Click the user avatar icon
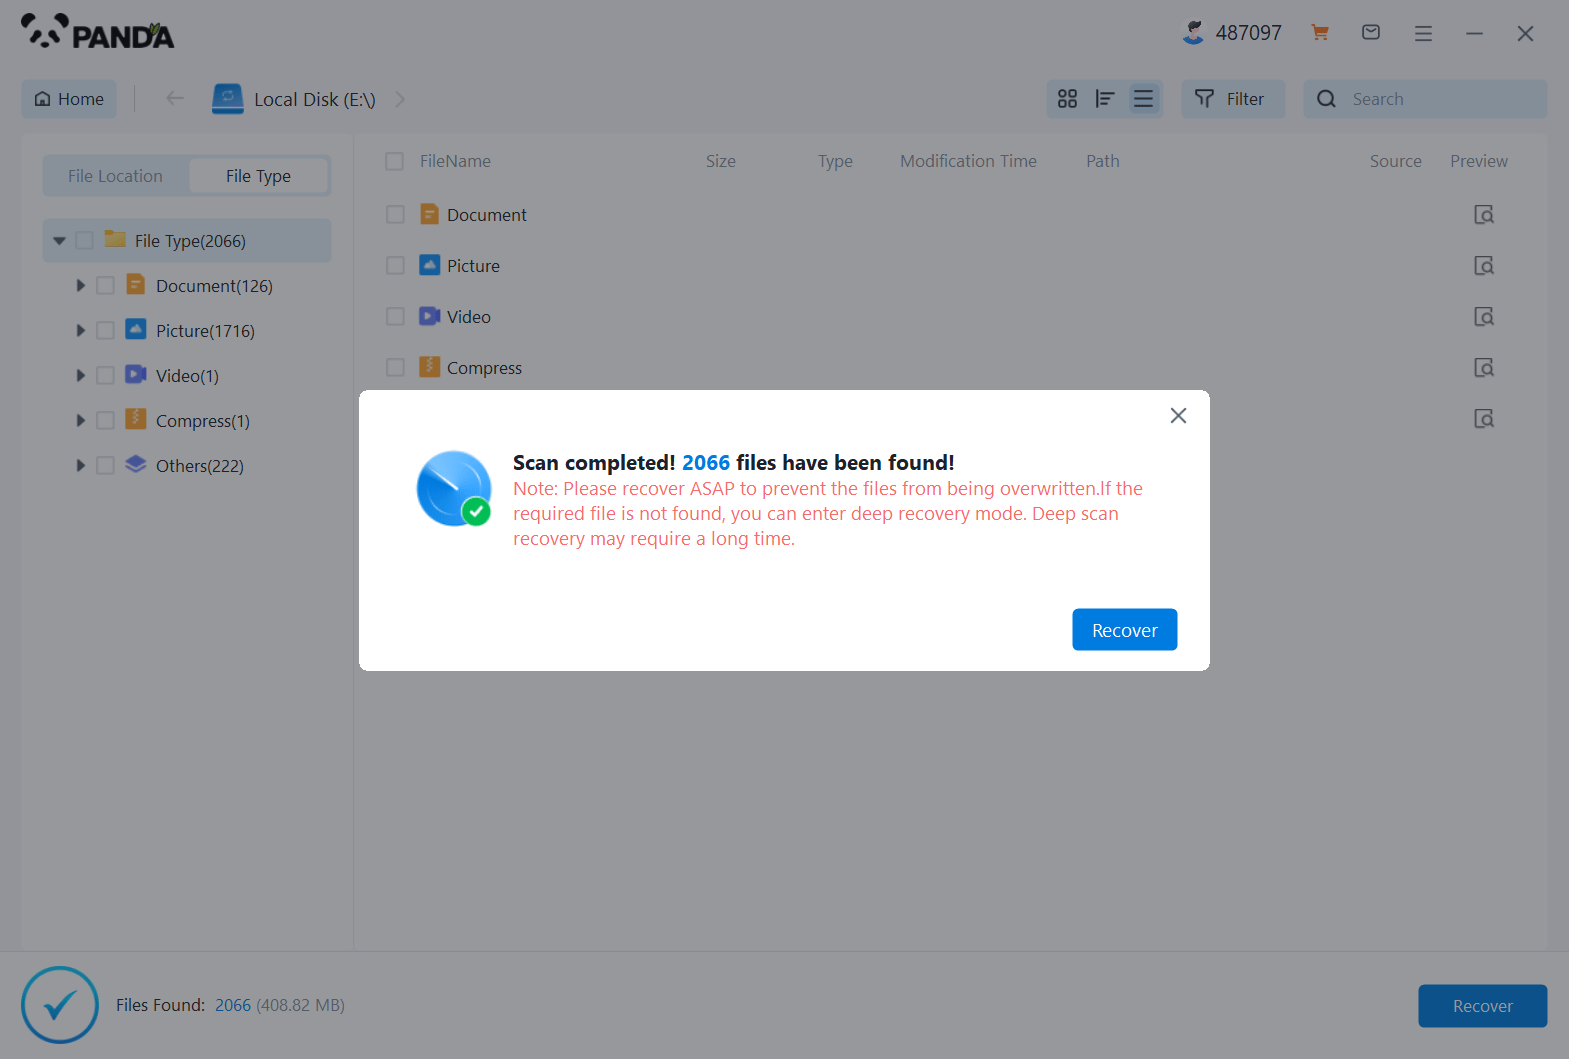This screenshot has width=1569, height=1059. pos(1193,33)
